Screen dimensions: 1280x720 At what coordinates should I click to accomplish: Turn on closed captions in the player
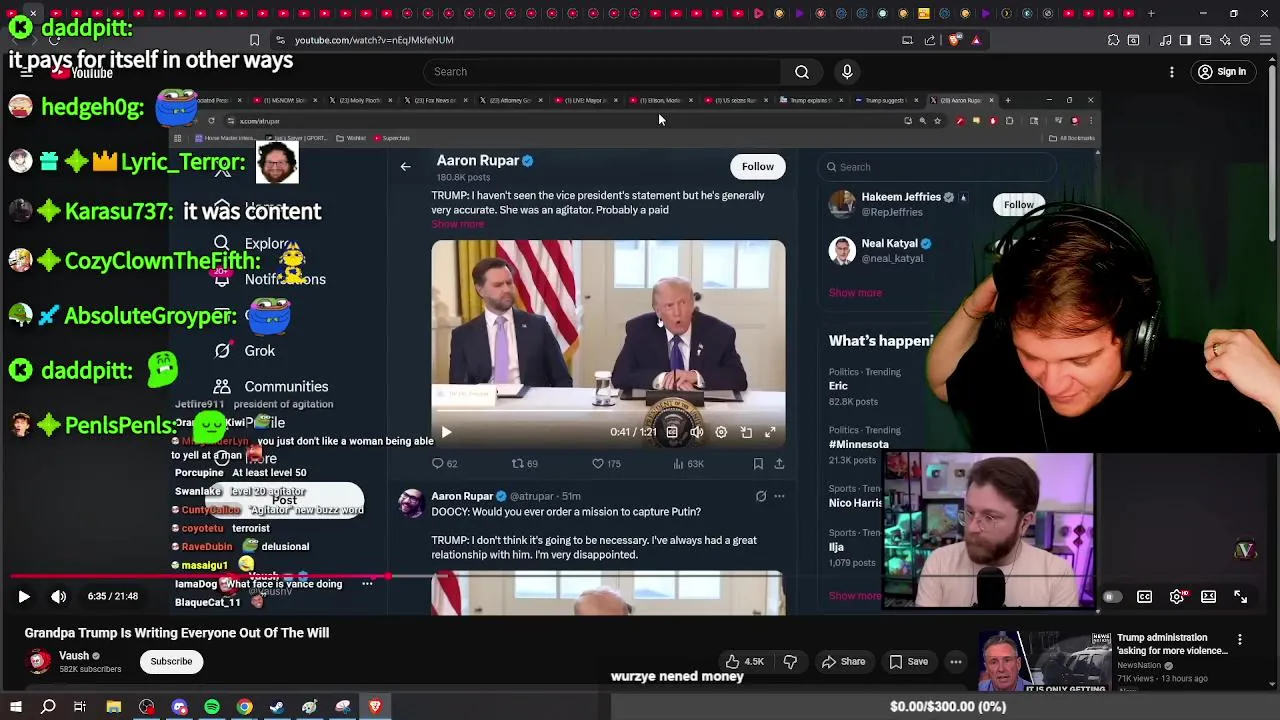click(x=1144, y=597)
